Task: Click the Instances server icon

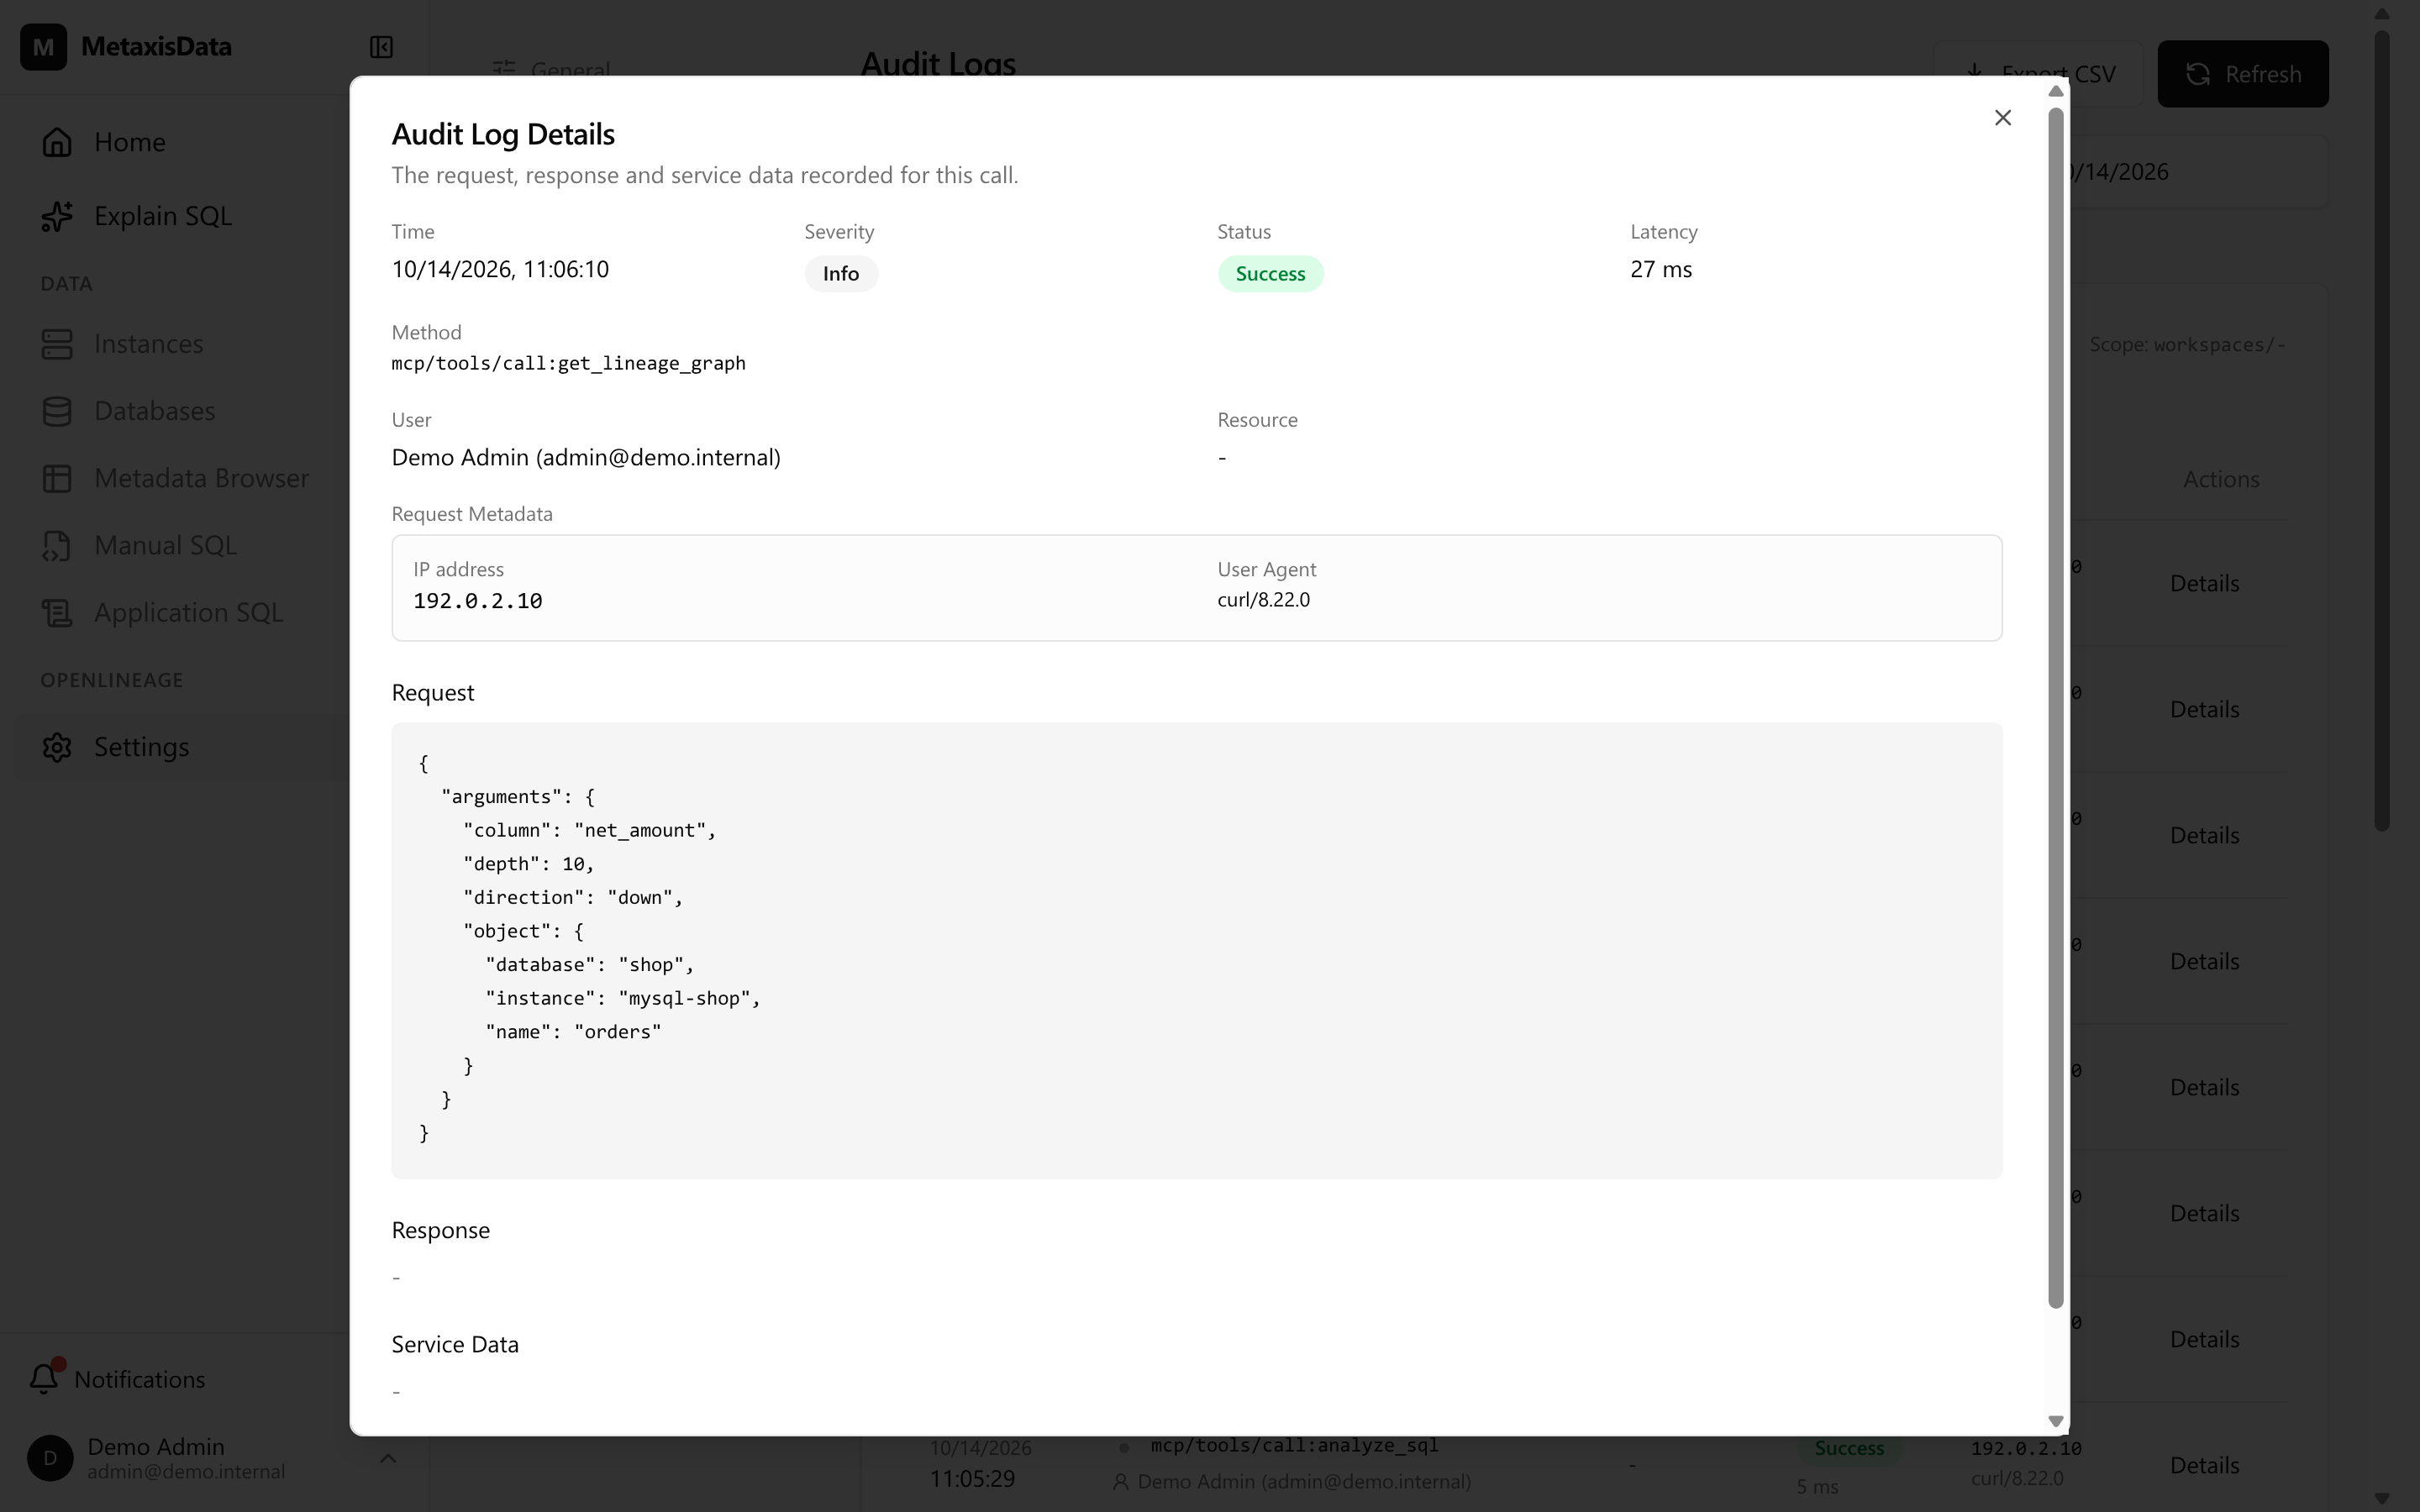Action: coord(57,344)
